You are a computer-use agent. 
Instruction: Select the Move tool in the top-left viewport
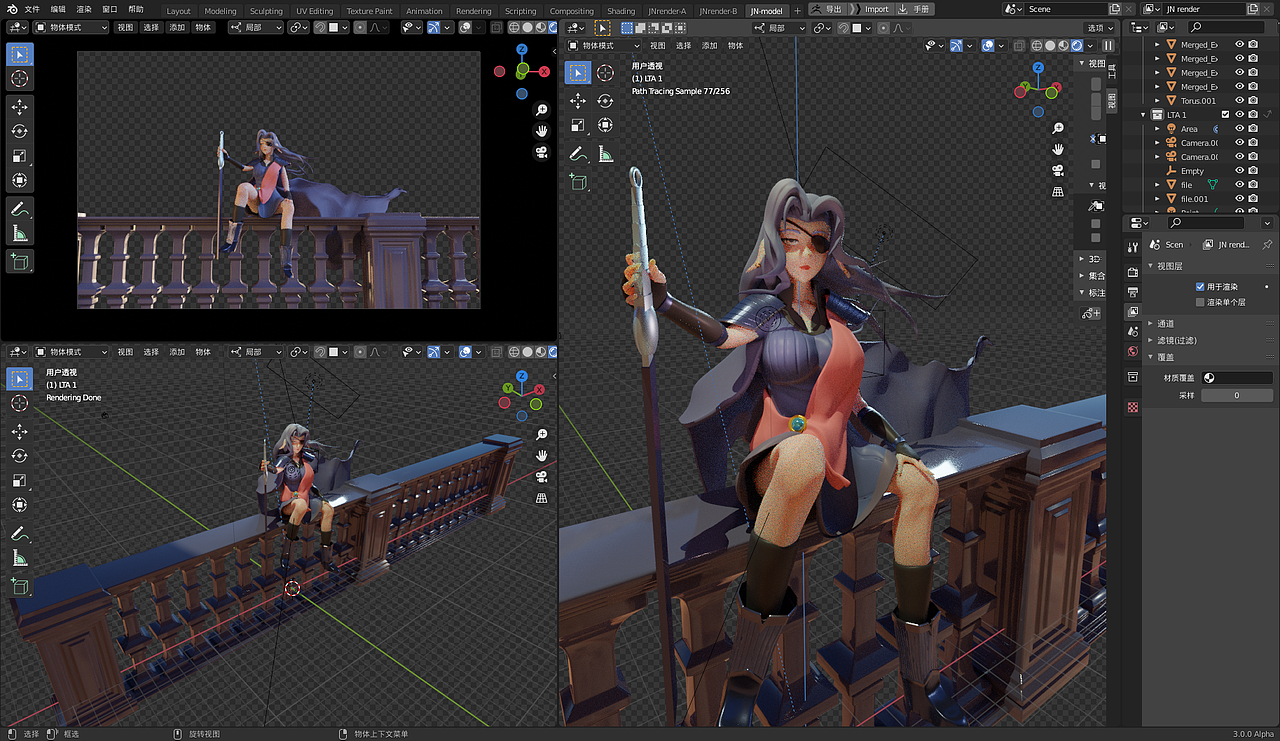[x=20, y=106]
